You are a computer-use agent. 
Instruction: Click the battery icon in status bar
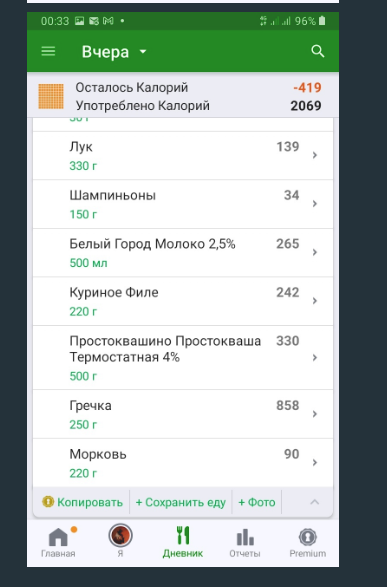322,21
